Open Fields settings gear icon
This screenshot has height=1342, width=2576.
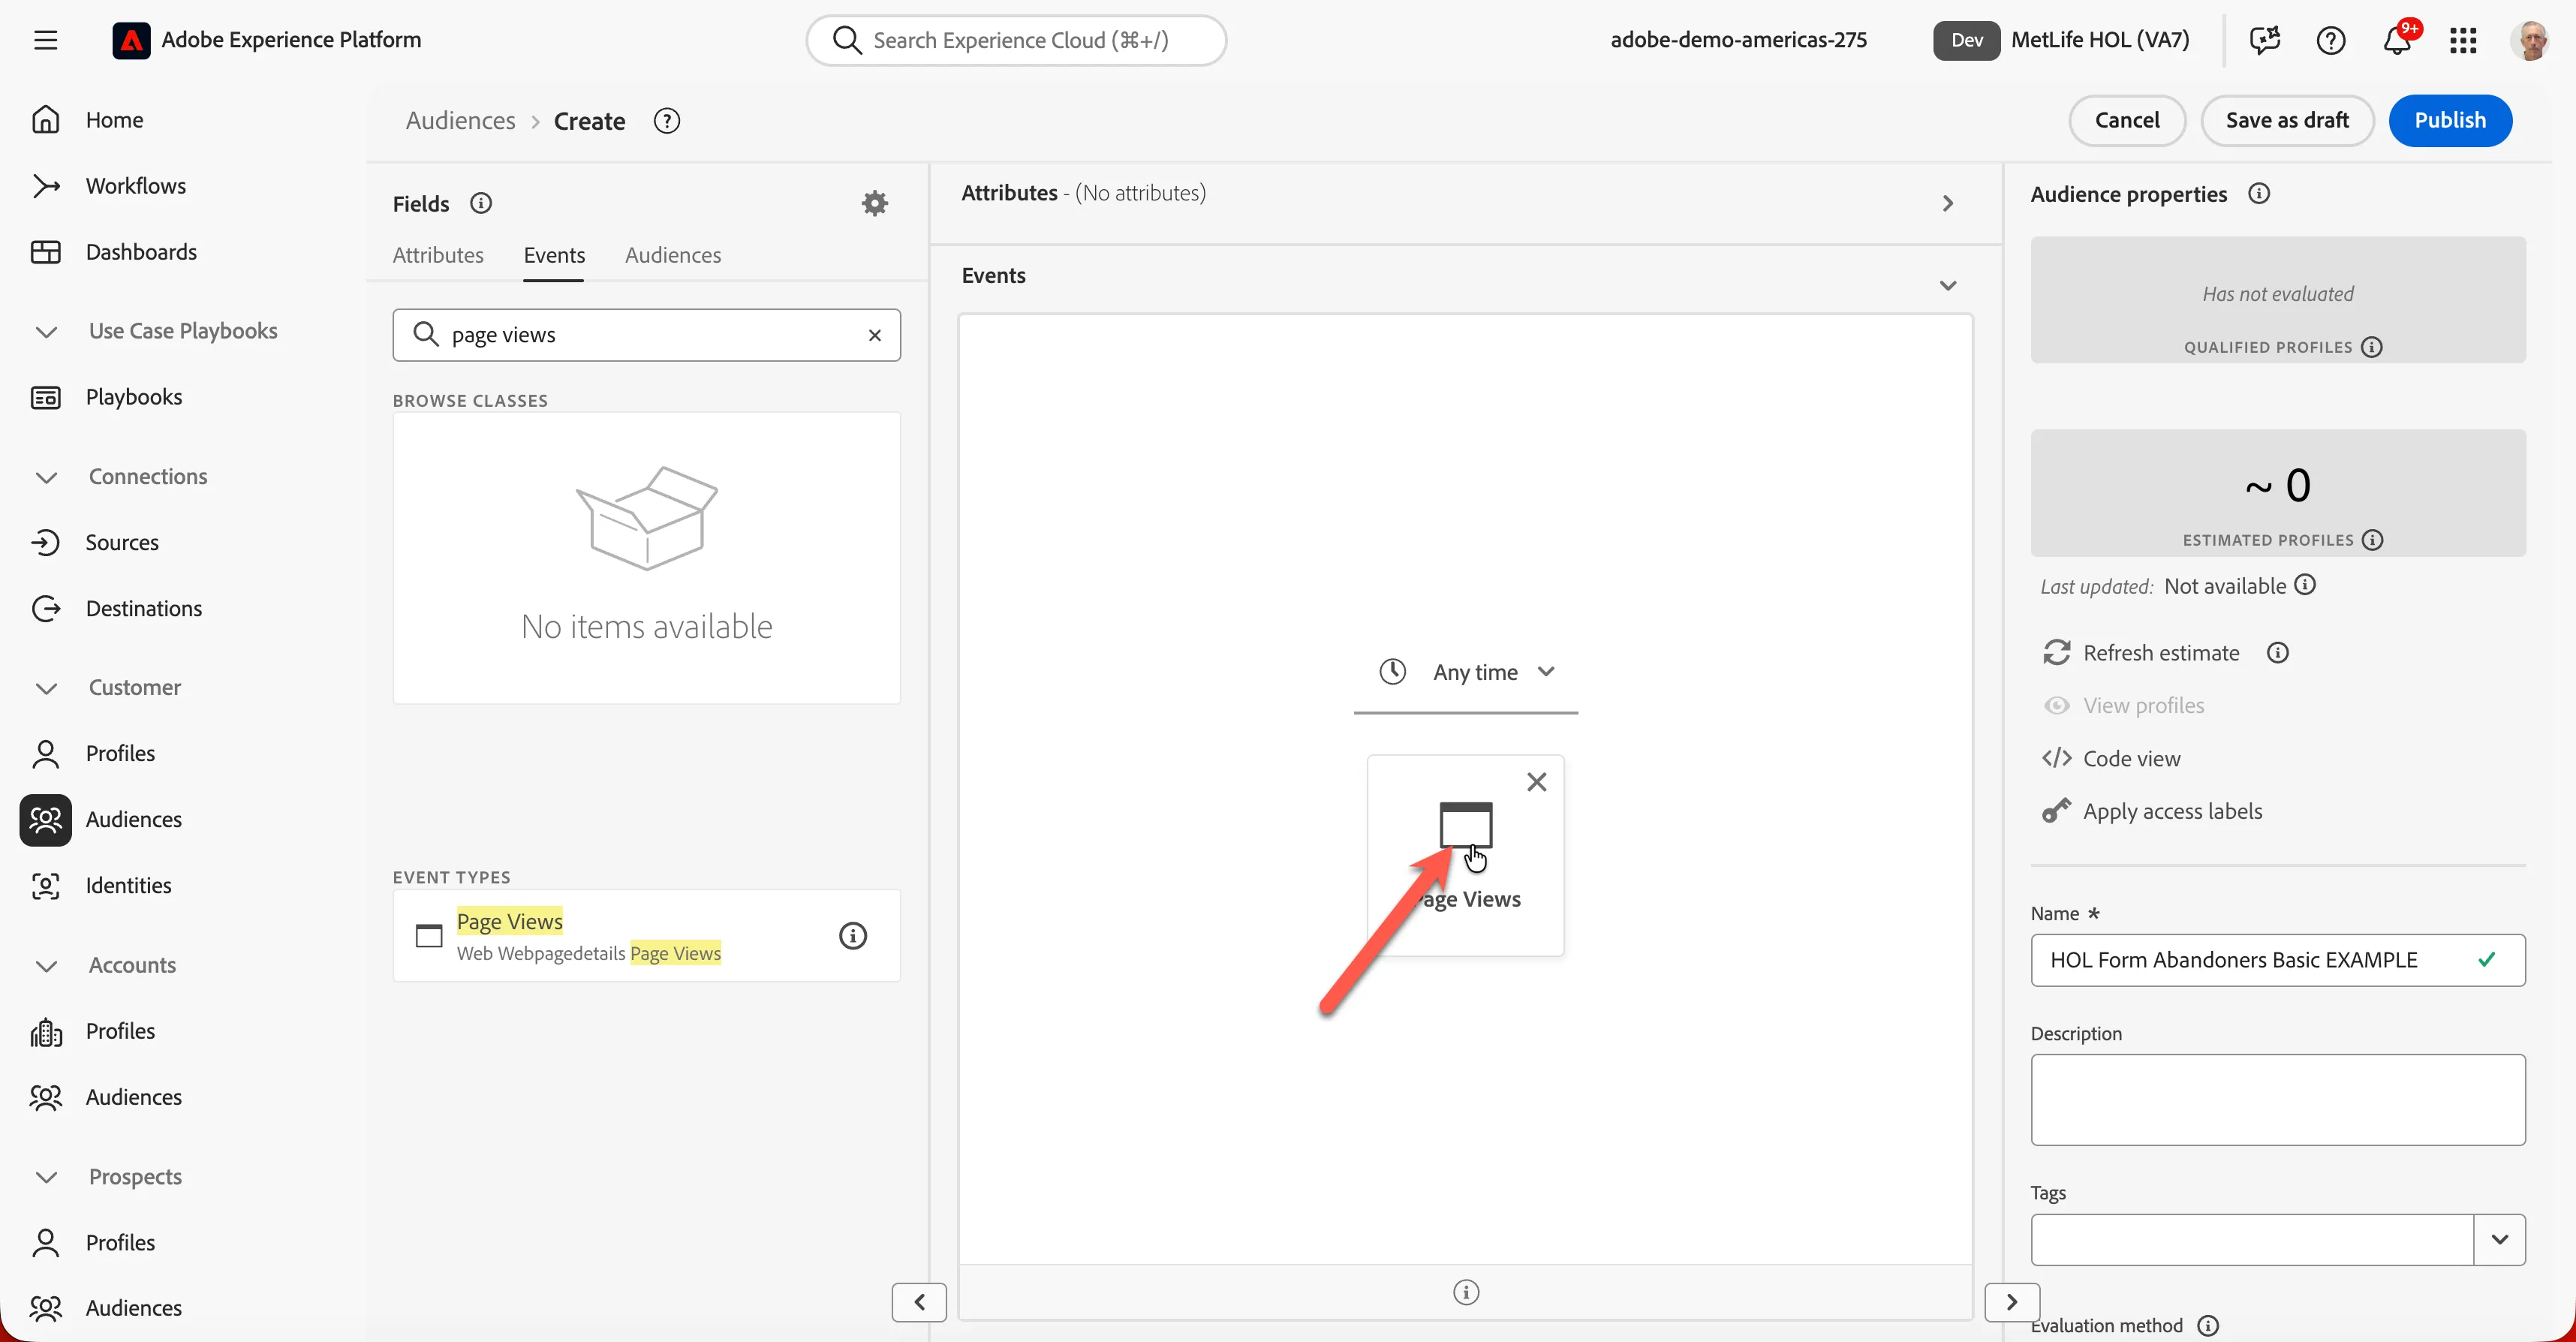pos(875,203)
